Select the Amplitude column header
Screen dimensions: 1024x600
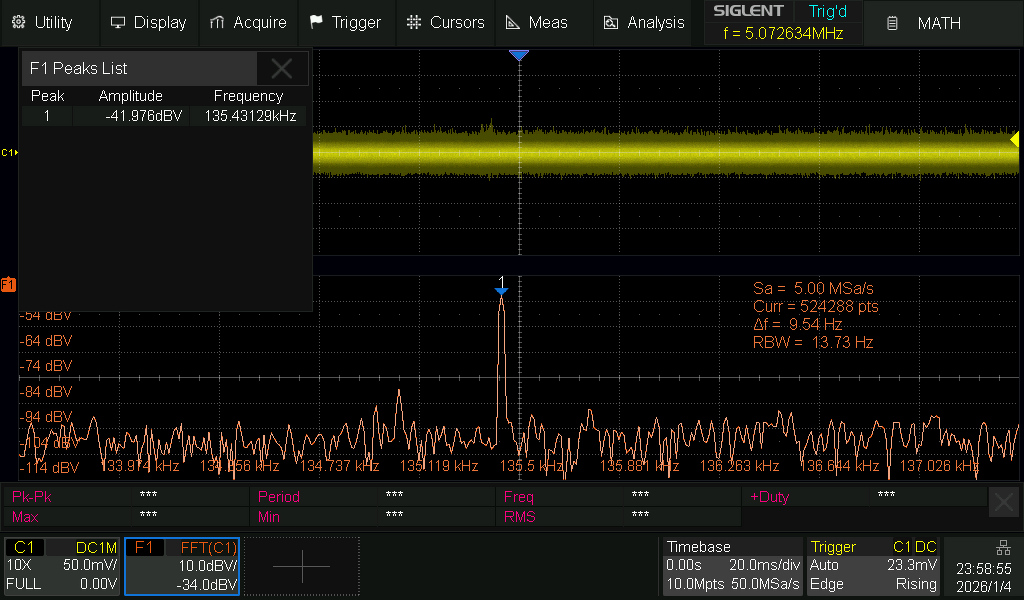pyautogui.click(x=131, y=96)
